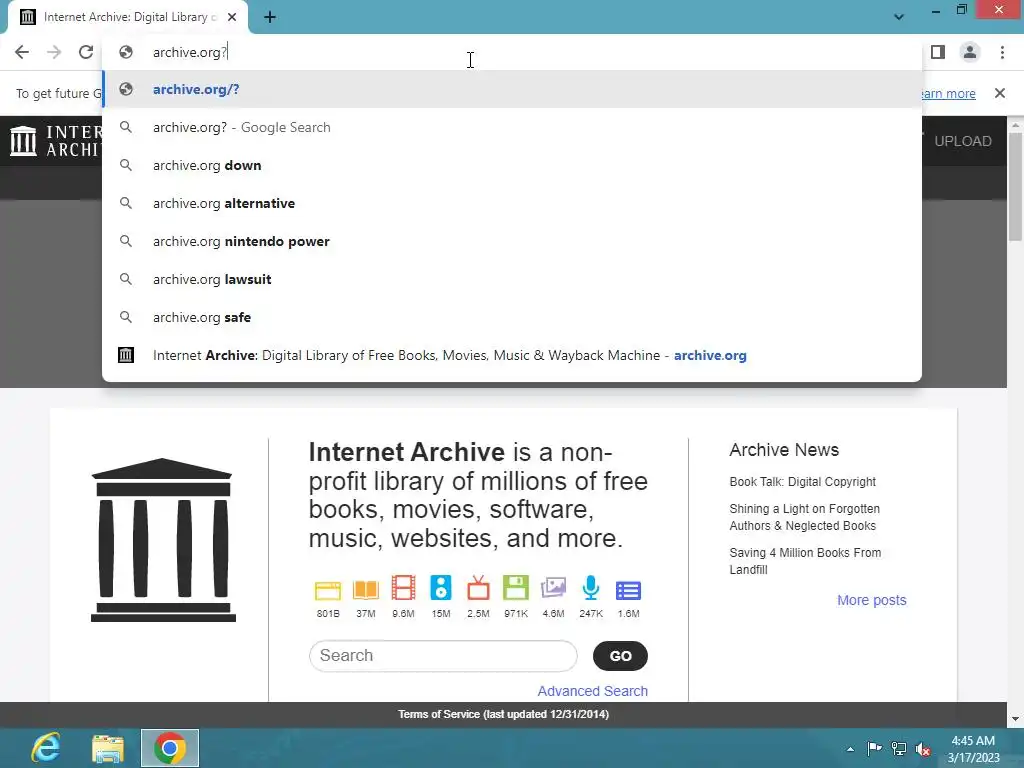Click the archive Search input field

pos(443,656)
